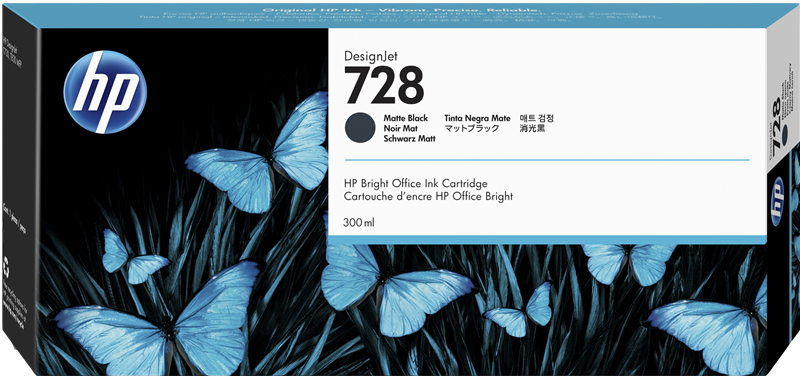Viewport: 800px width, 376px height.
Task: Click "Cartouche d'encre HP Office Bright" line
Action: (x=429, y=196)
